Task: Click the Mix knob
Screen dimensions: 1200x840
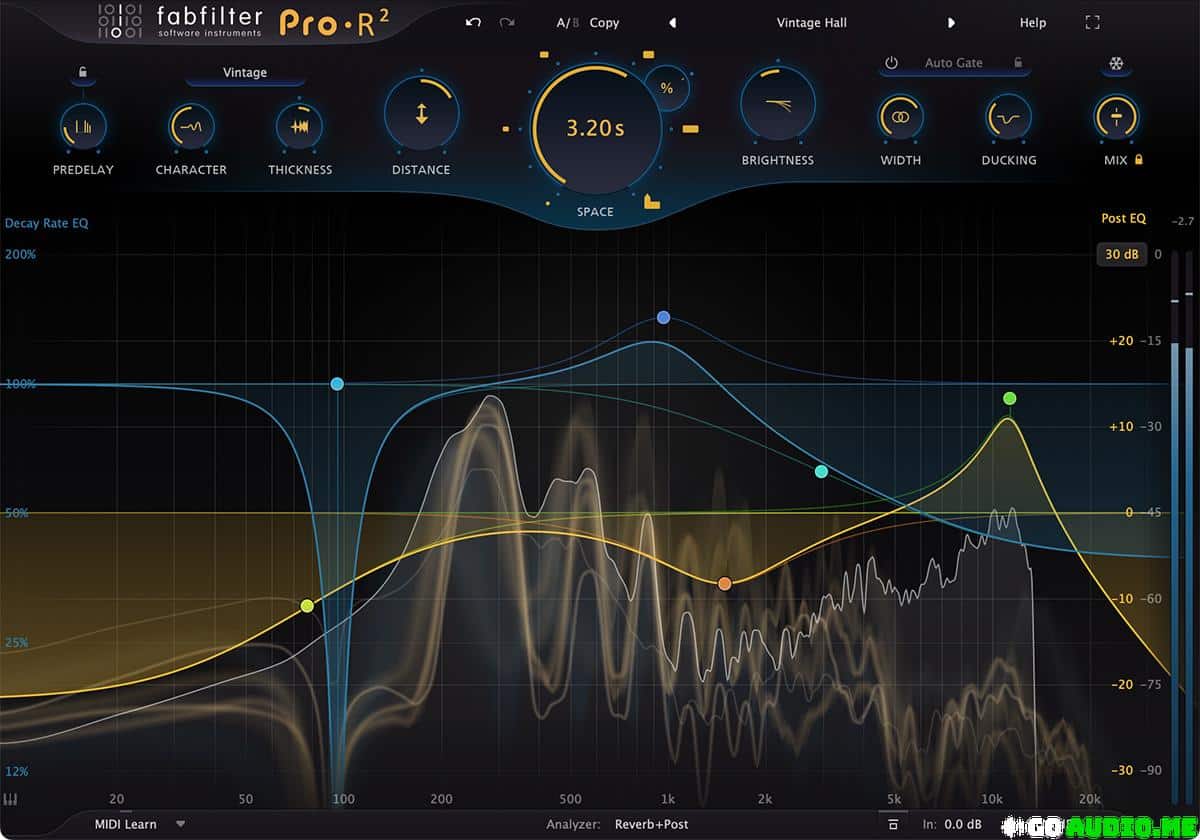Action: pos(1116,117)
